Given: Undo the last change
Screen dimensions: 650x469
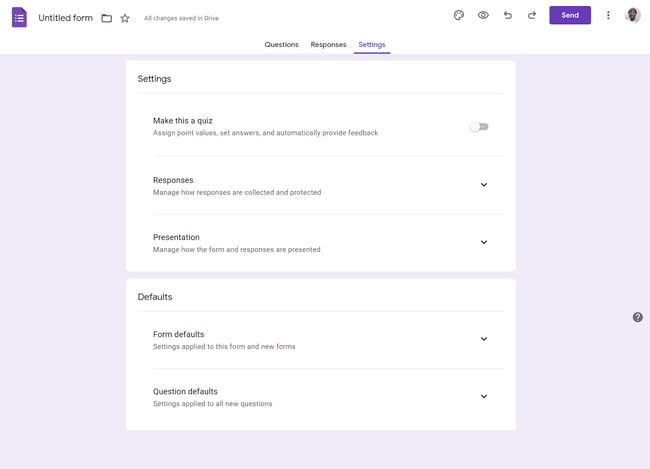Looking at the screenshot, I should (x=507, y=15).
